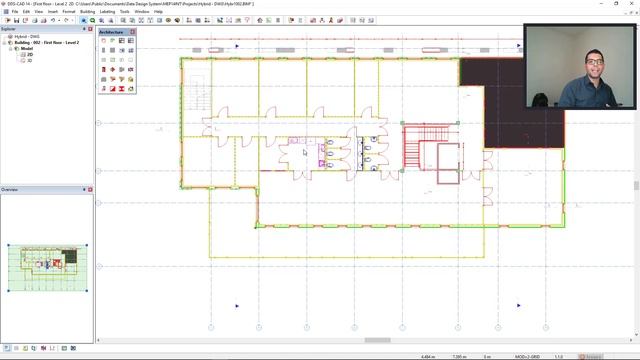This screenshot has width=640, height=360.
Task: Select the yellow house tool in Architecture palette
Action: (x=131, y=79)
